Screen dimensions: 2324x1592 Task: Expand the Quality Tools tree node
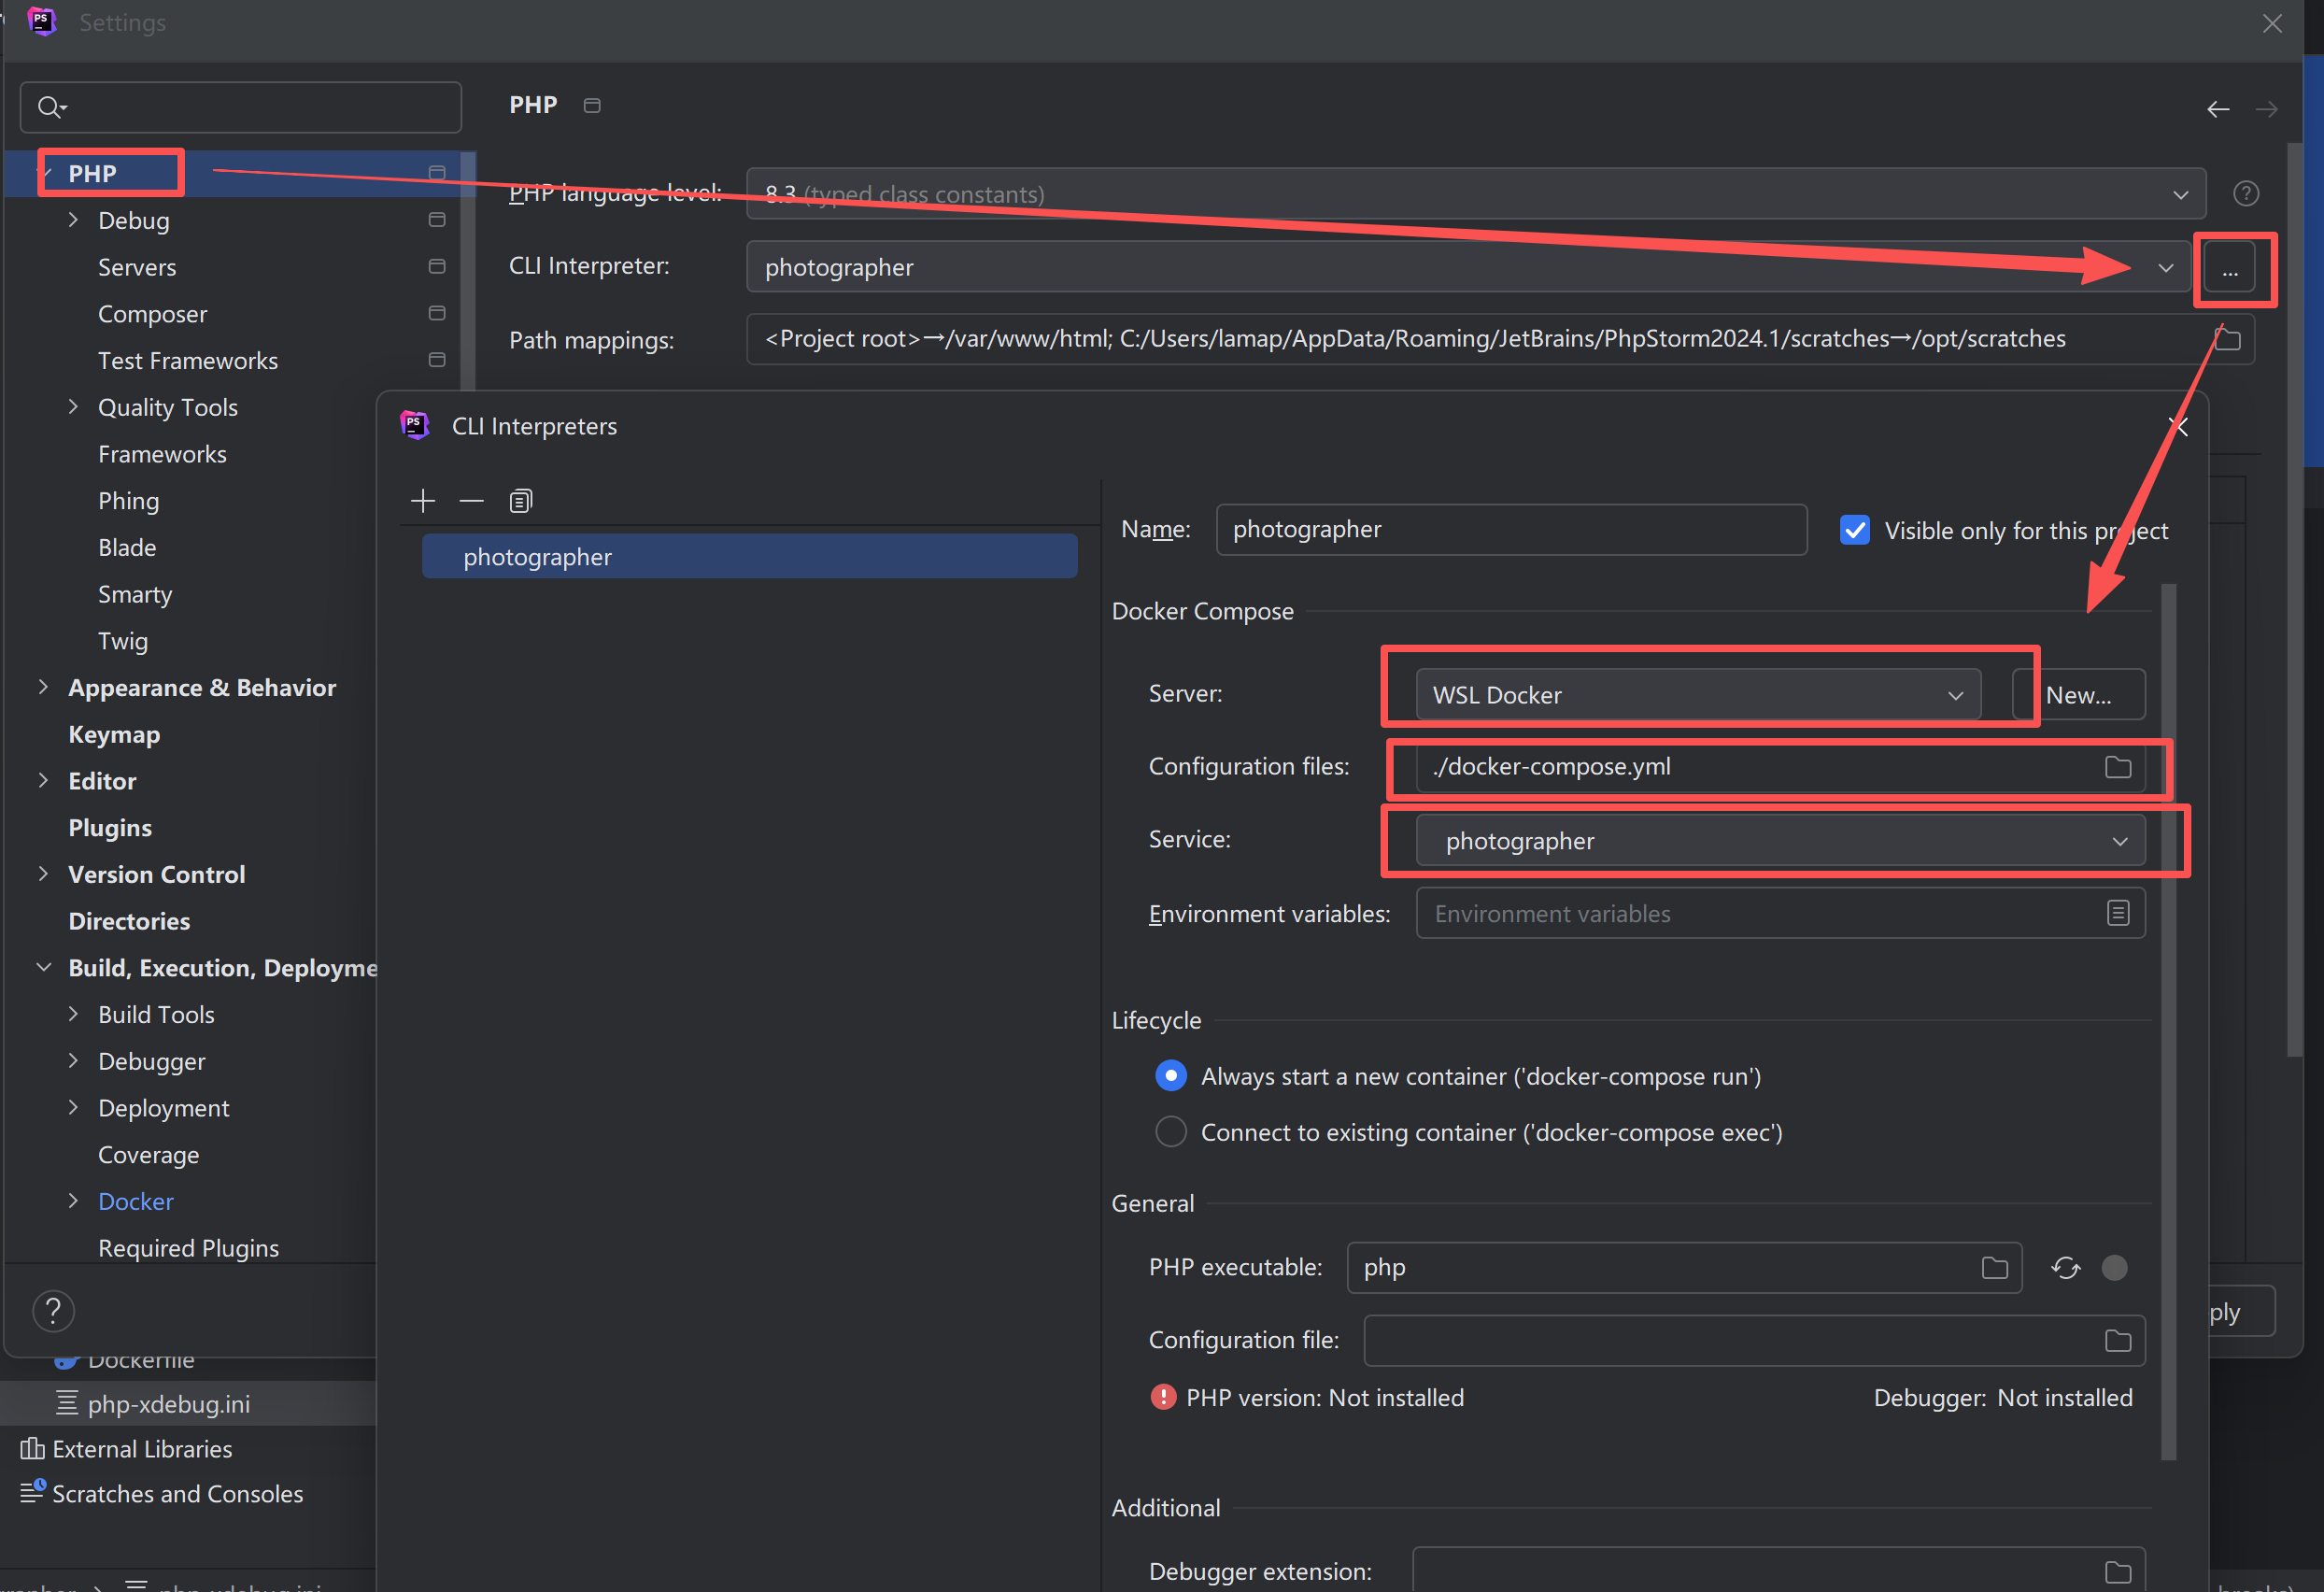73,407
